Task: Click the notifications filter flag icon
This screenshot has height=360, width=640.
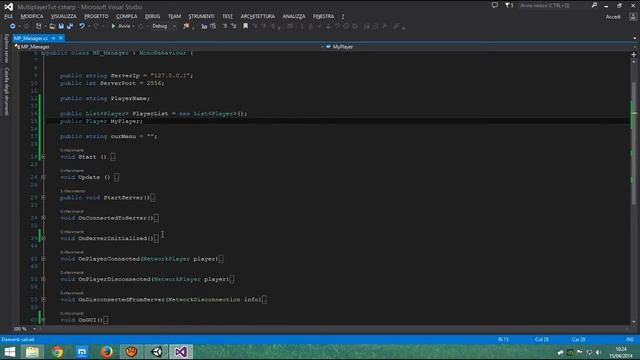Action: tap(509, 5)
